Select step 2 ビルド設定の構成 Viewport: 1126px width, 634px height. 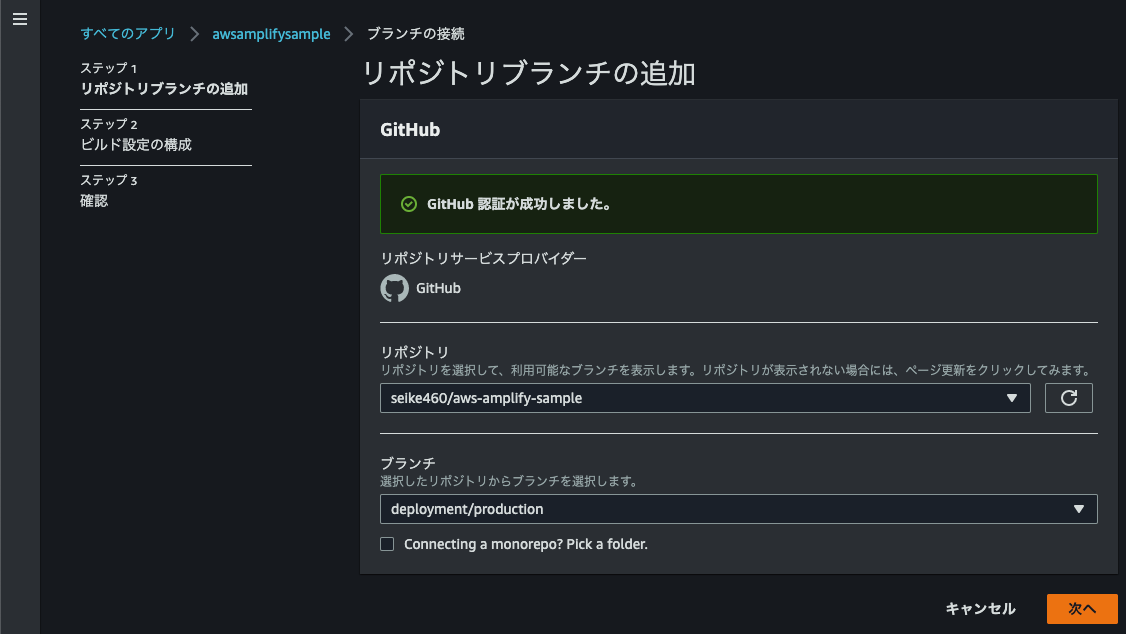(x=136, y=144)
